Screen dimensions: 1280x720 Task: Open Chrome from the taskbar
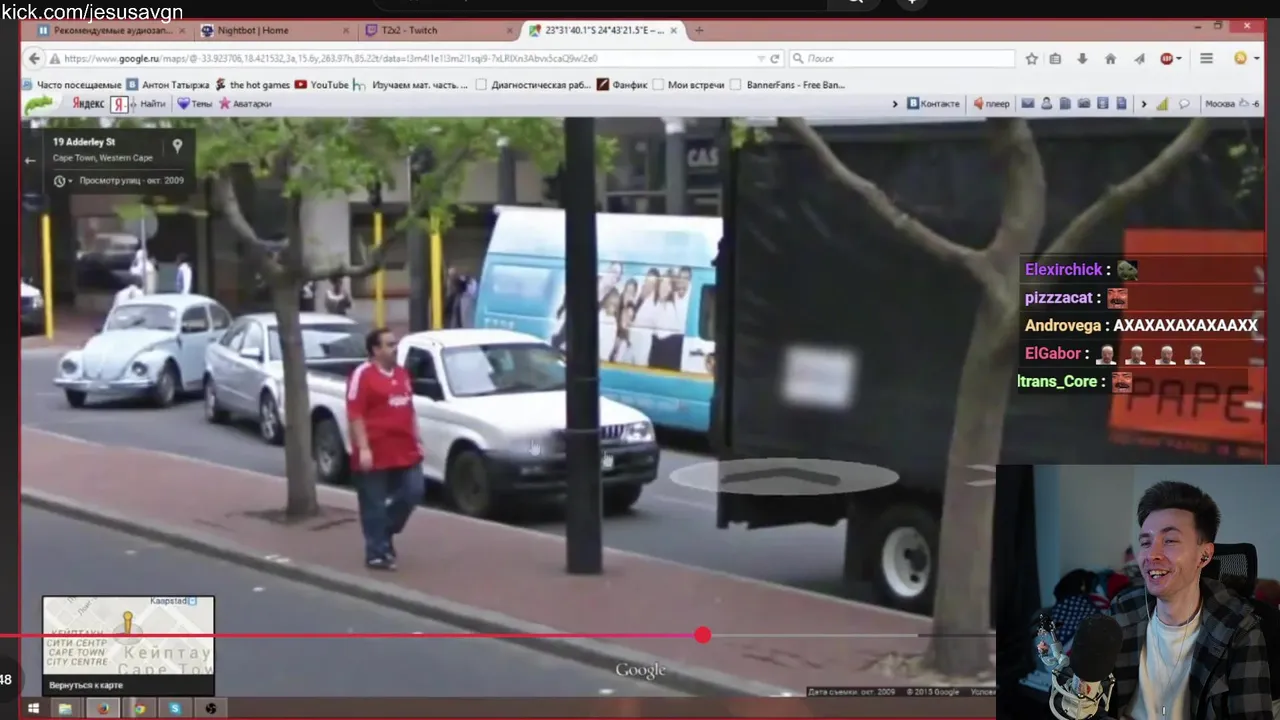[x=139, y=709]
